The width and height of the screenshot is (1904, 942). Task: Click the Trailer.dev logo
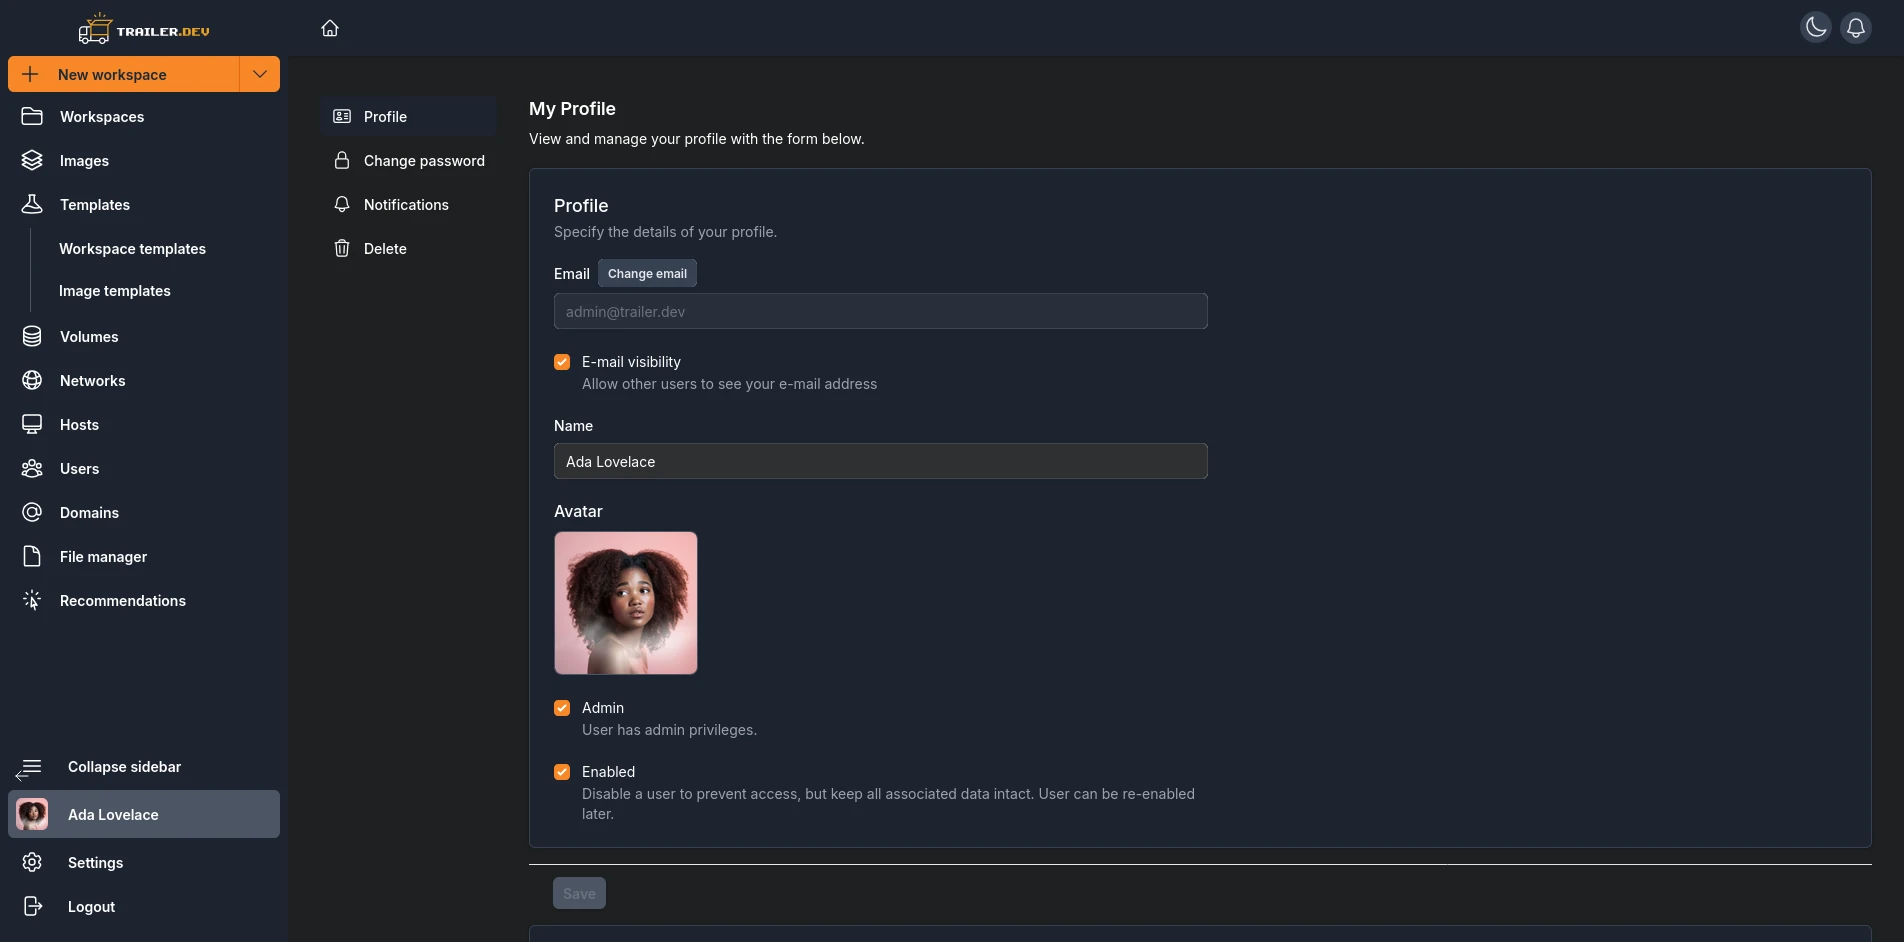(144, 29)
